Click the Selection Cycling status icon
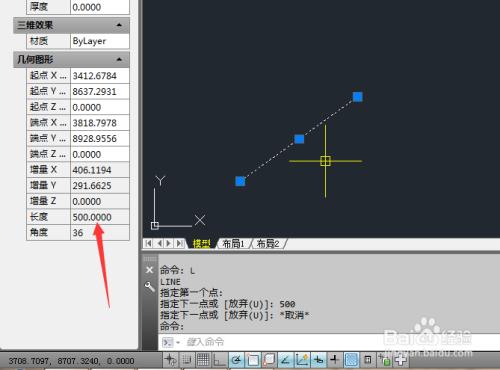500x370 pixels. tap(384, 360)
